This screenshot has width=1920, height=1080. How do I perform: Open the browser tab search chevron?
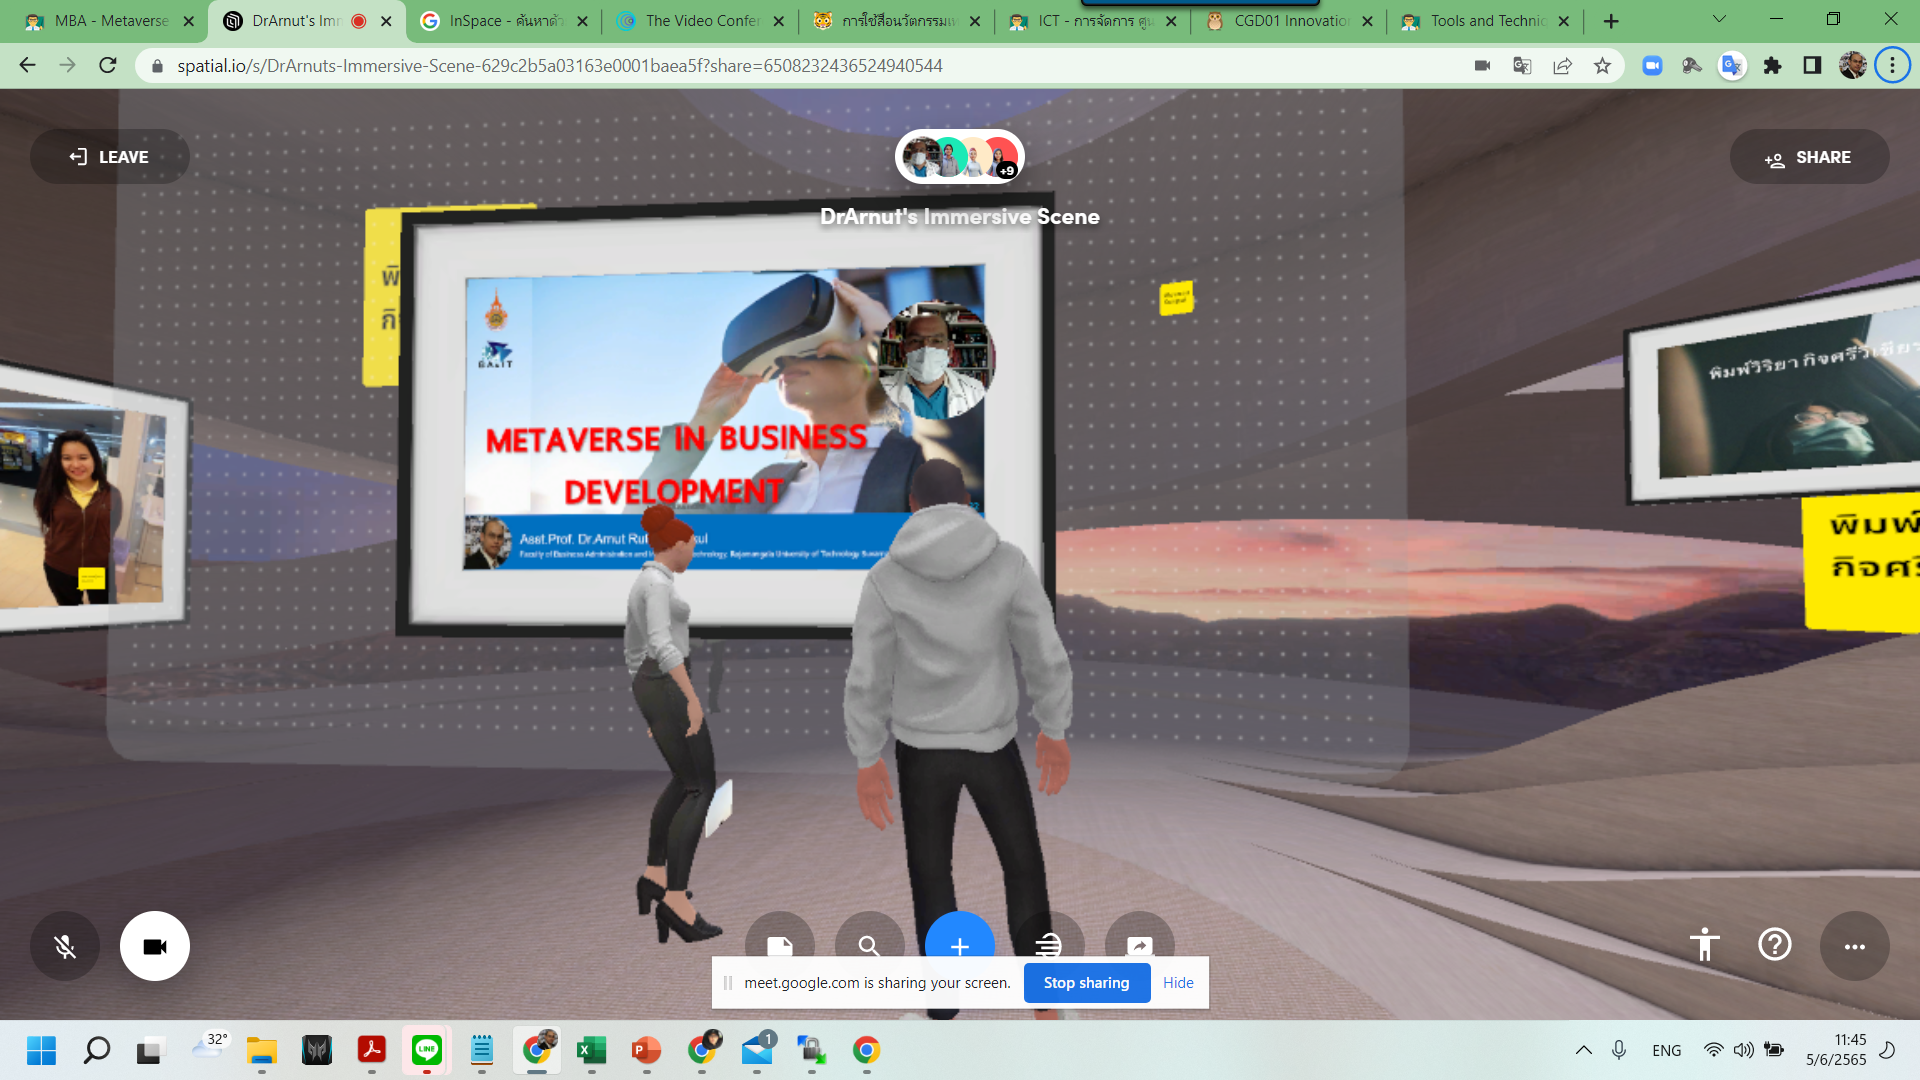tap(1718, 19)
